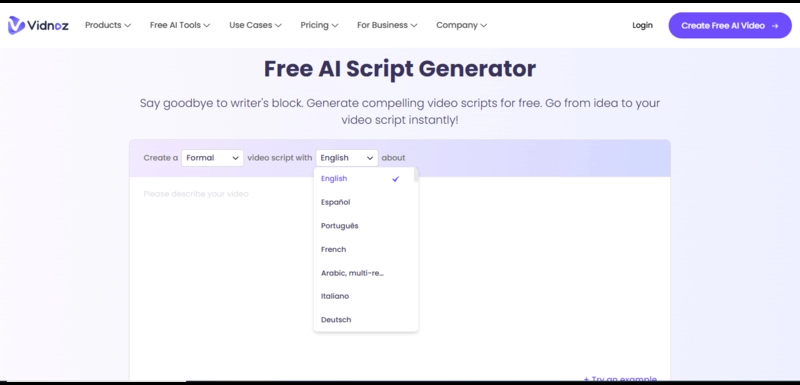Click the Vidnoz logo
This screenshot has width=800, height=385.
(38, 25)
